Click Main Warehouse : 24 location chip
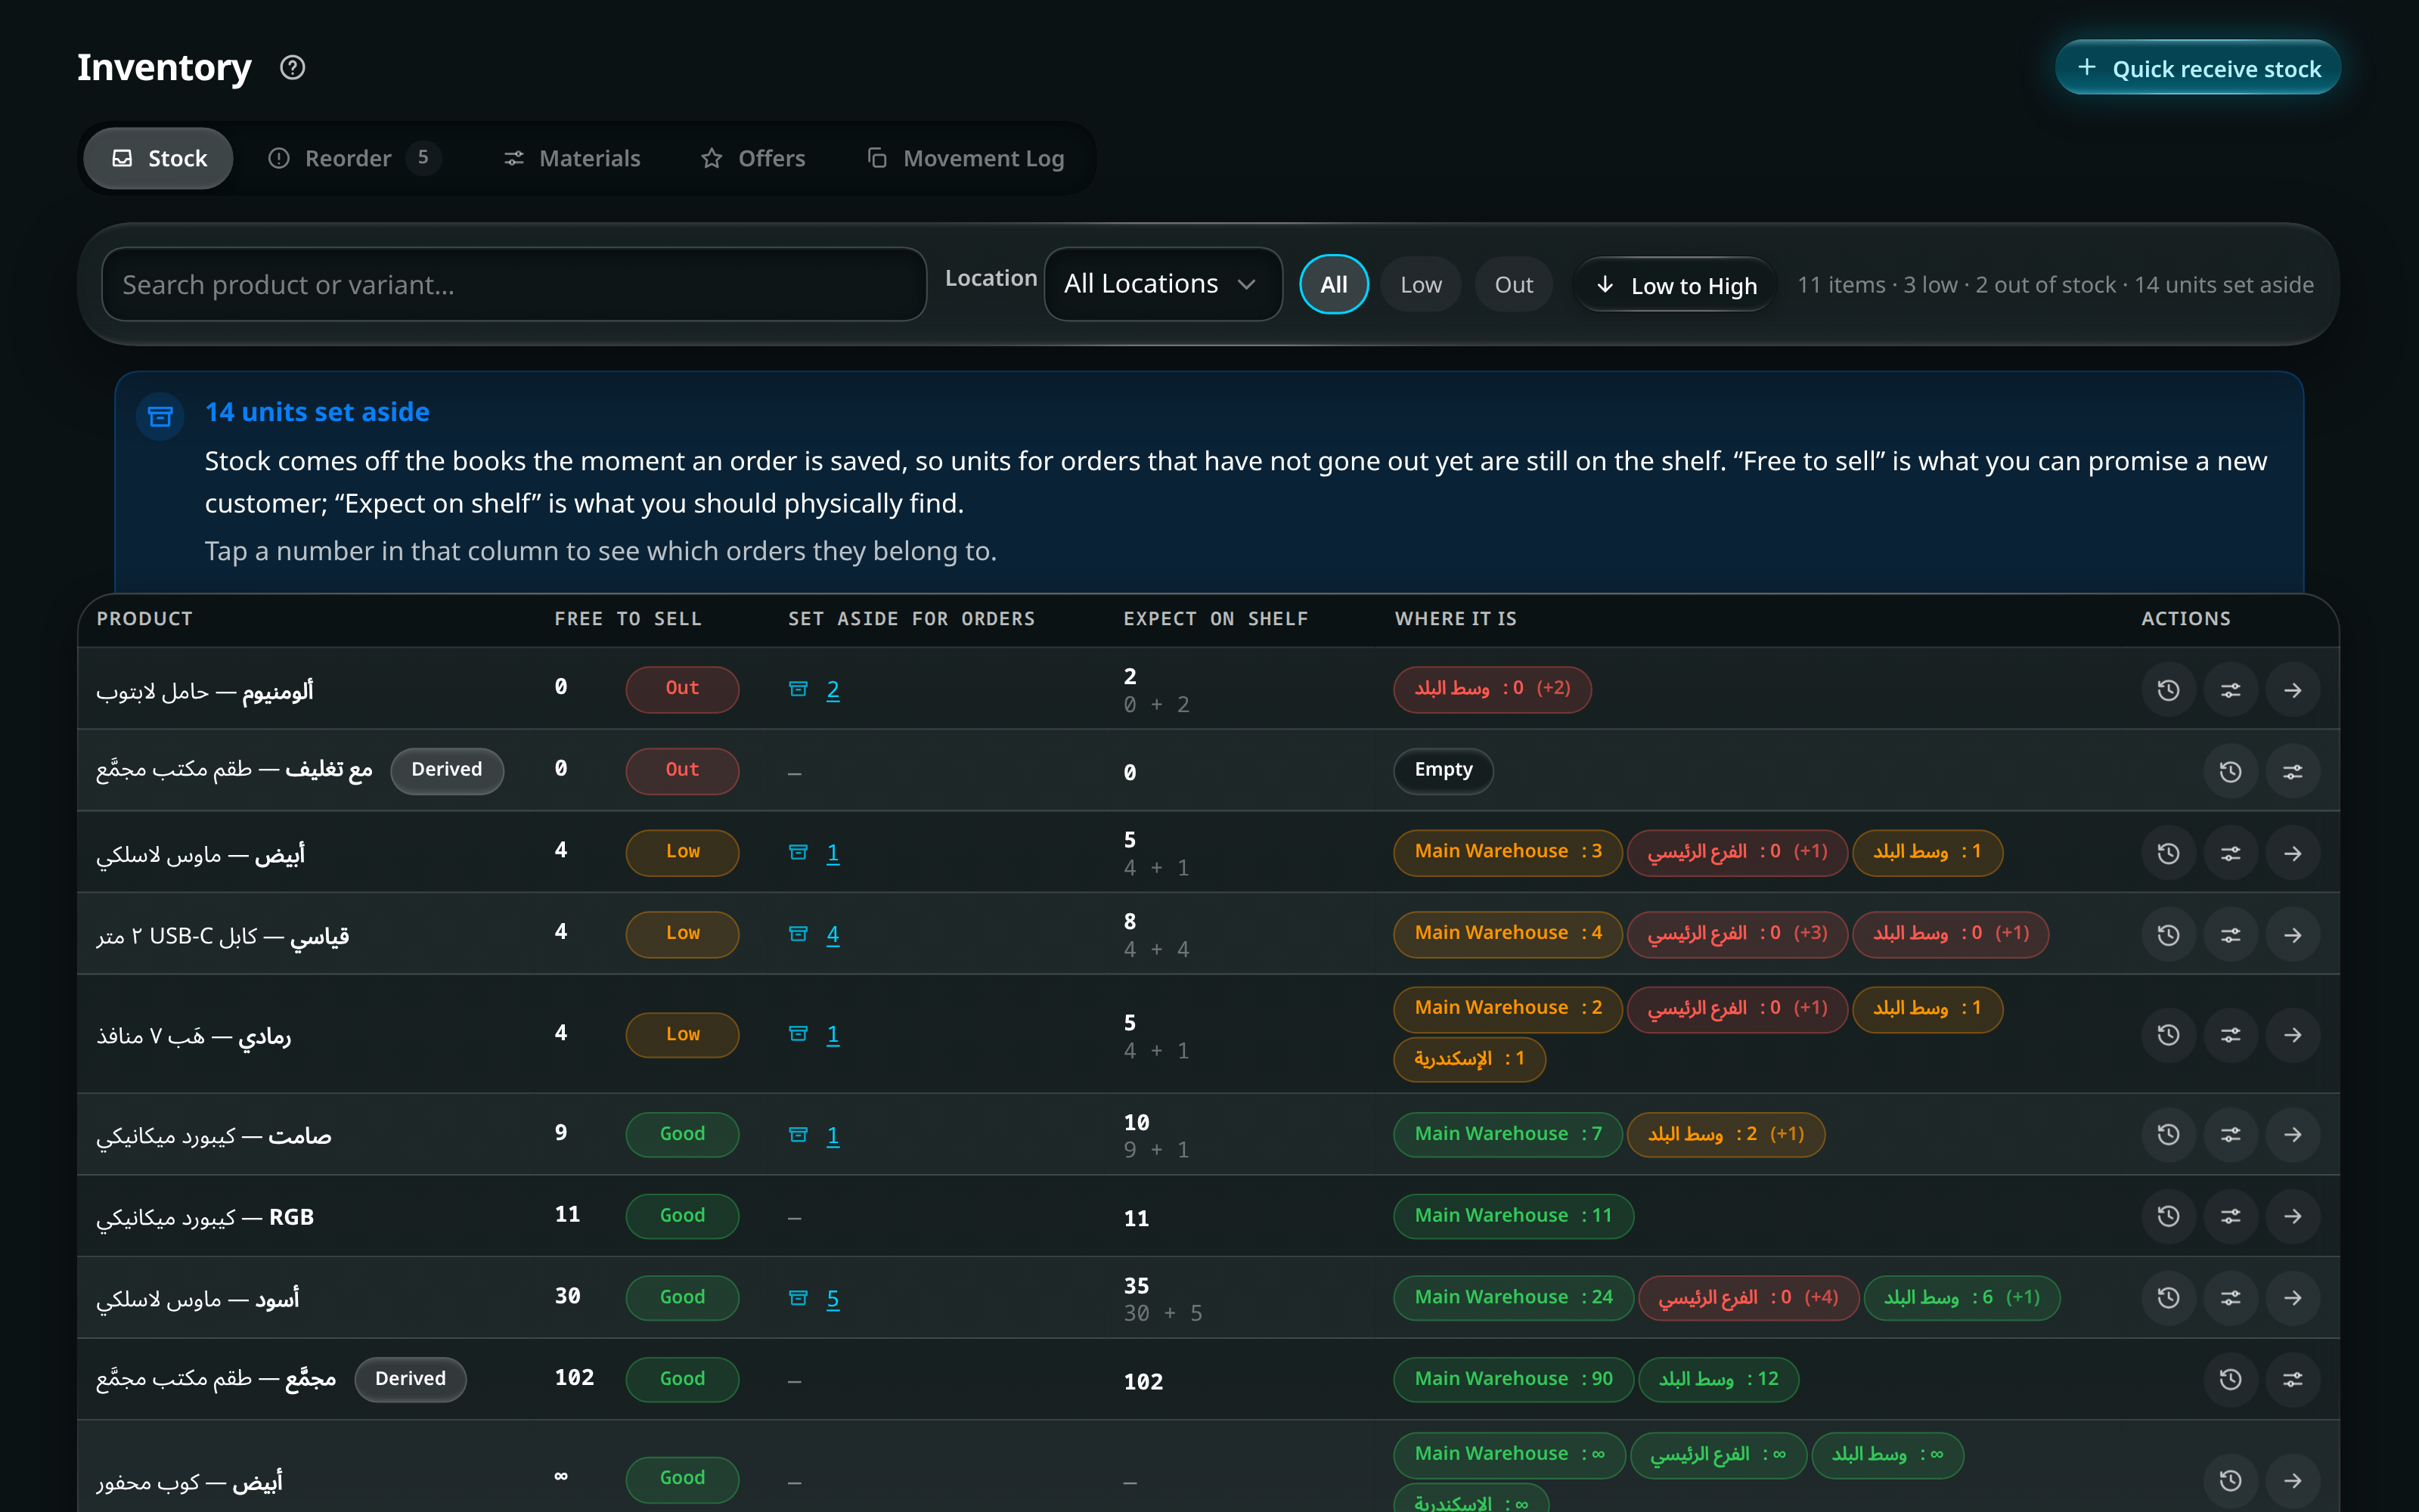This screenshot has height=1512, width=2419. 1513,1297
